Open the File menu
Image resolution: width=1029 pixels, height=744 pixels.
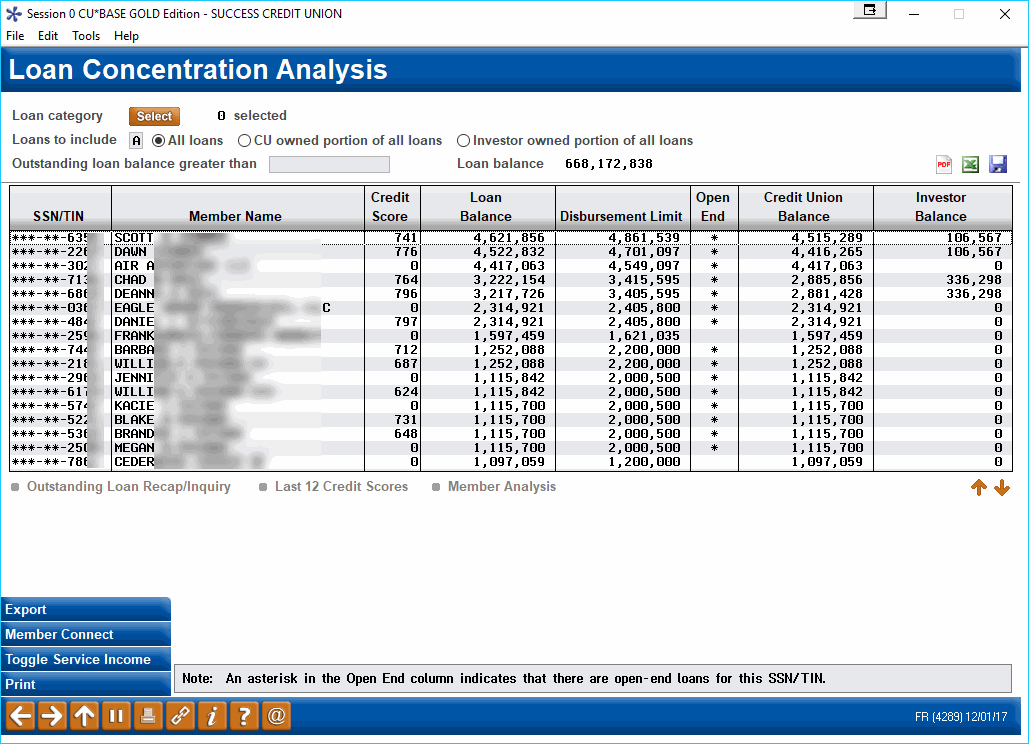(x=15, y=36)
